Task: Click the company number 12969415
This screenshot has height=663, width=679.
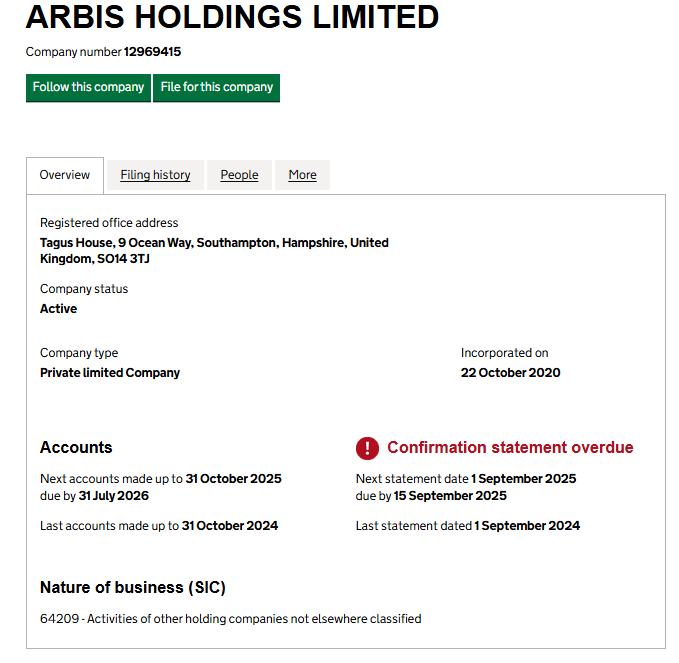Action: 152,52
